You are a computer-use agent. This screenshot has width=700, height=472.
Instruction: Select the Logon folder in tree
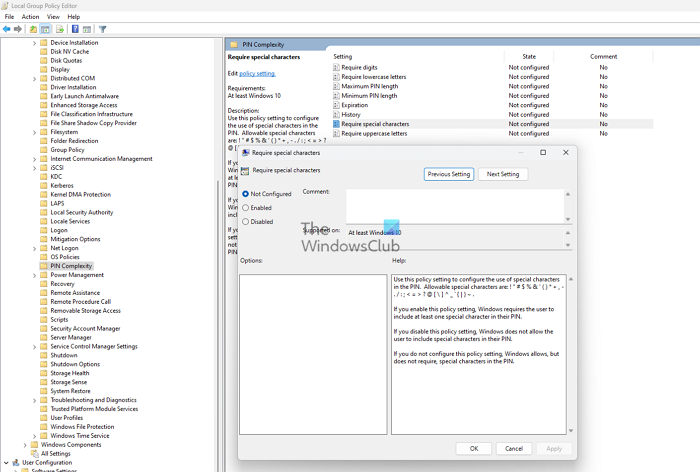(x=59, y=230)
